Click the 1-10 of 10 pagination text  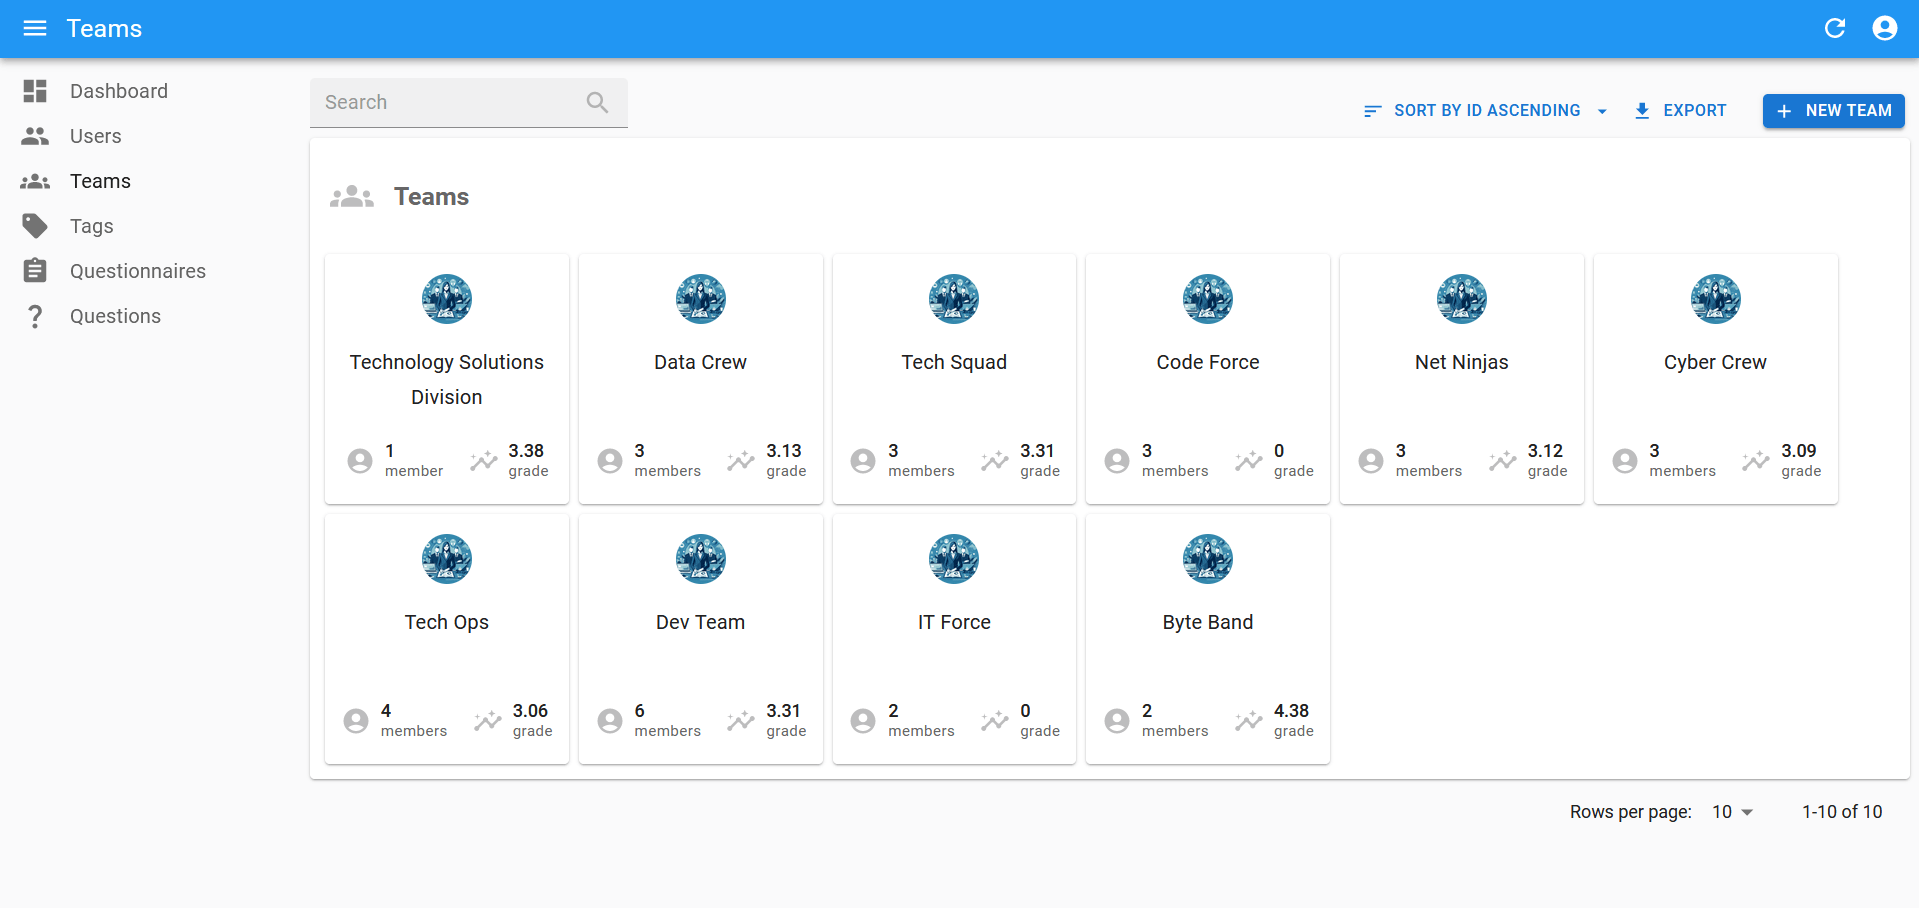coord(1842,812)
